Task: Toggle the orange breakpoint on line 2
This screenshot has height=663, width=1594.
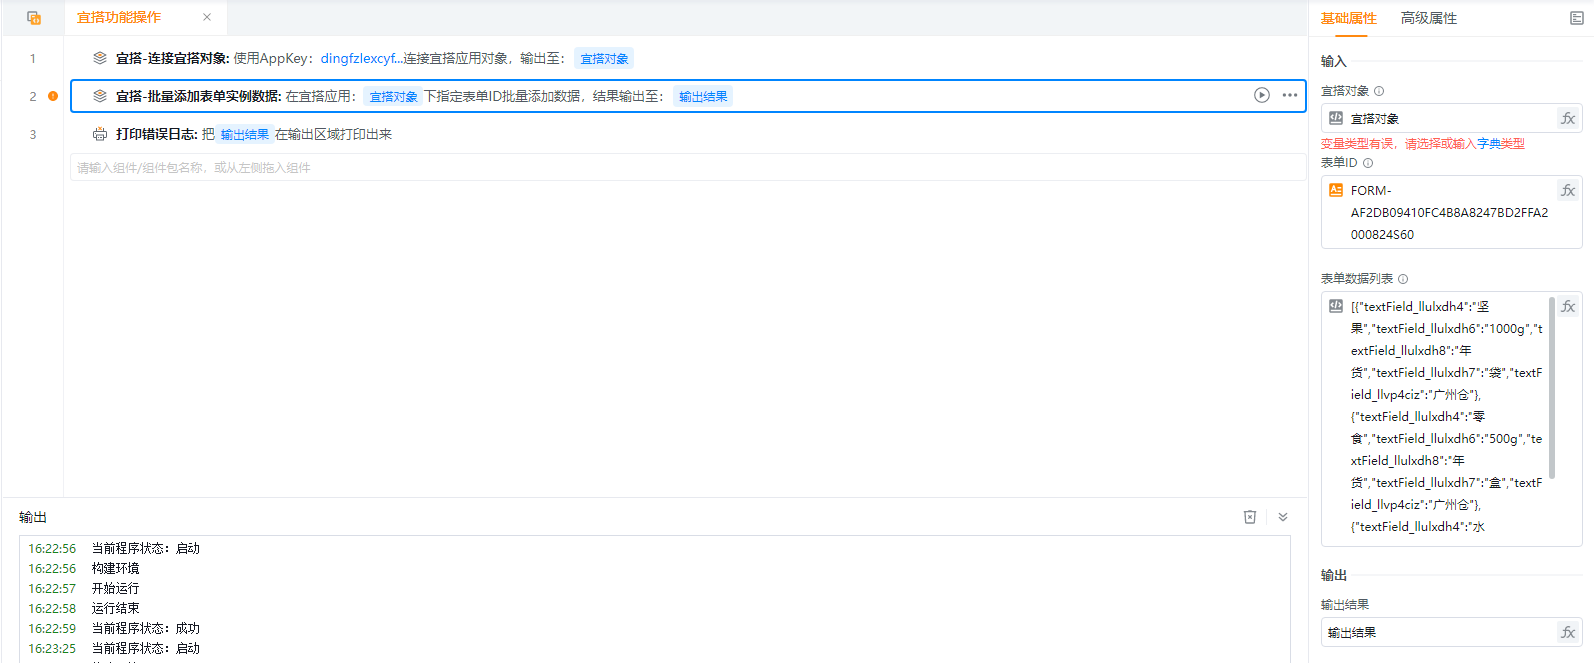Action: pos(53,96)
